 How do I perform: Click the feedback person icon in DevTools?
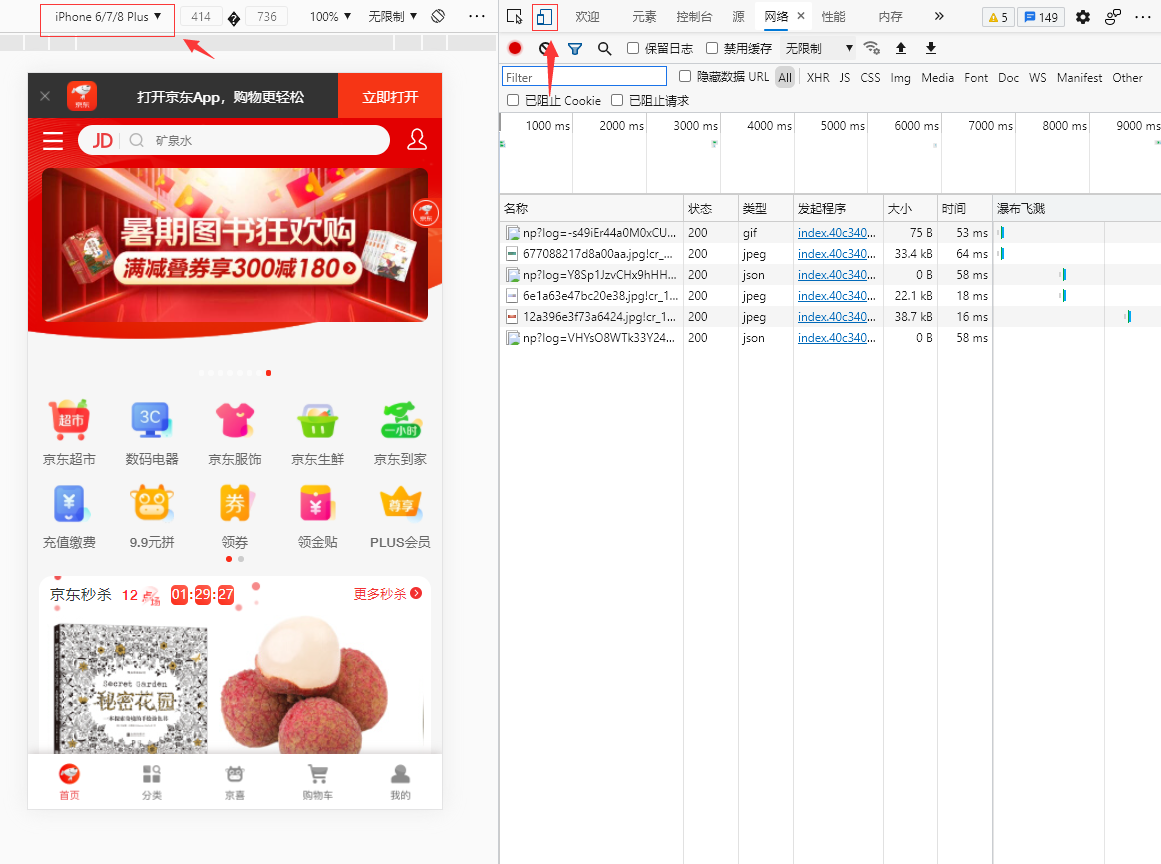coord(1112,16)
